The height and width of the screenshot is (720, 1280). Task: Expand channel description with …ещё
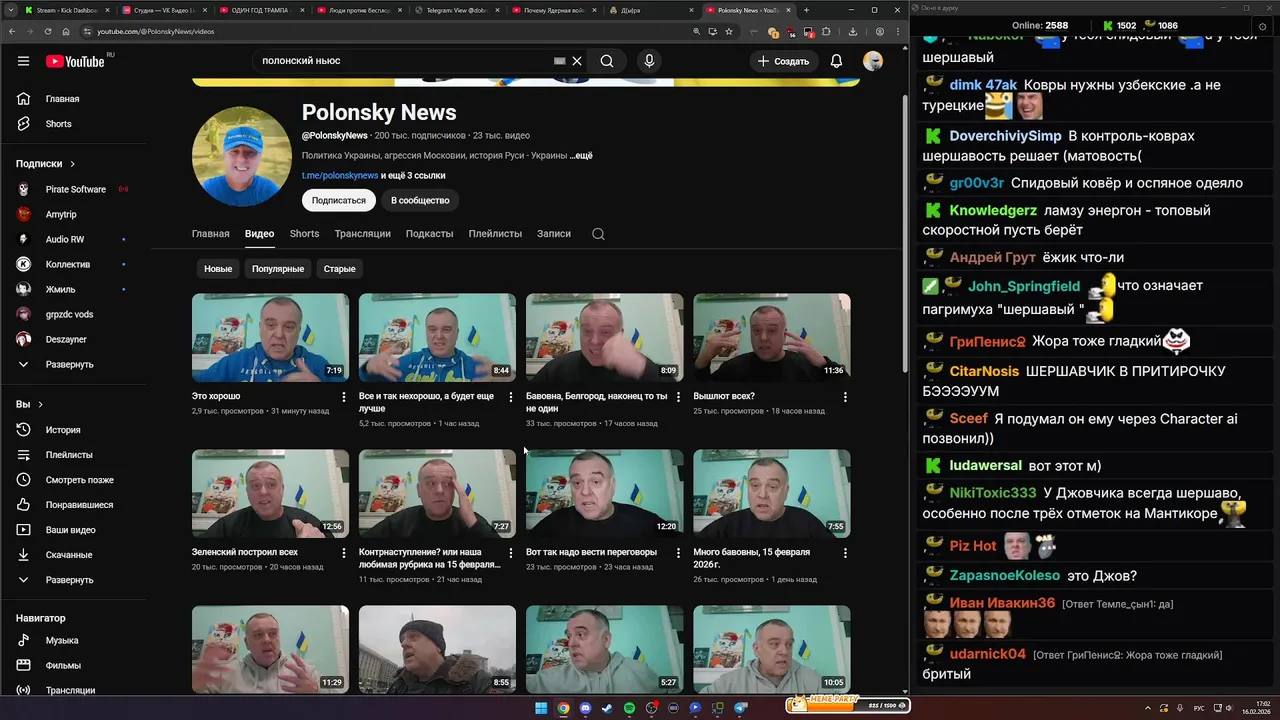(x=581, y=156)
